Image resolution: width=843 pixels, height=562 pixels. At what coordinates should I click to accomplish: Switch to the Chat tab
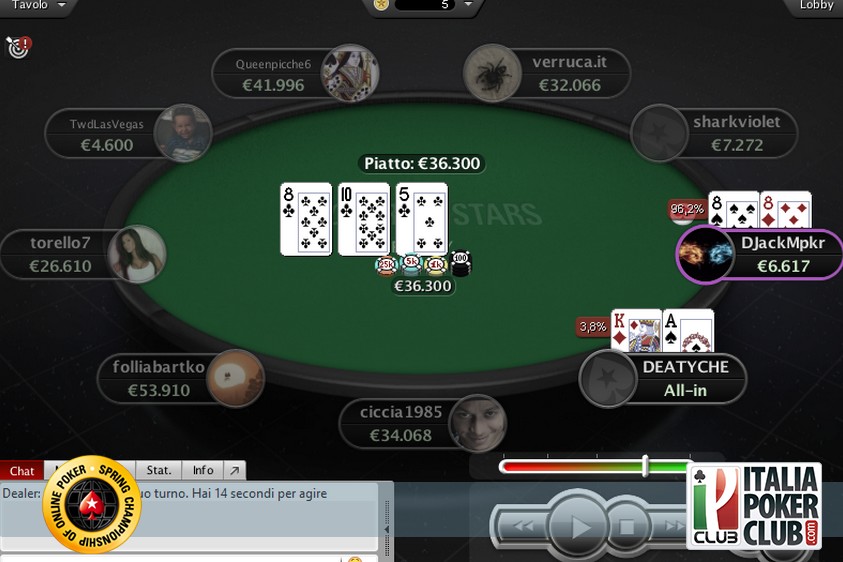tap(22, 471)
